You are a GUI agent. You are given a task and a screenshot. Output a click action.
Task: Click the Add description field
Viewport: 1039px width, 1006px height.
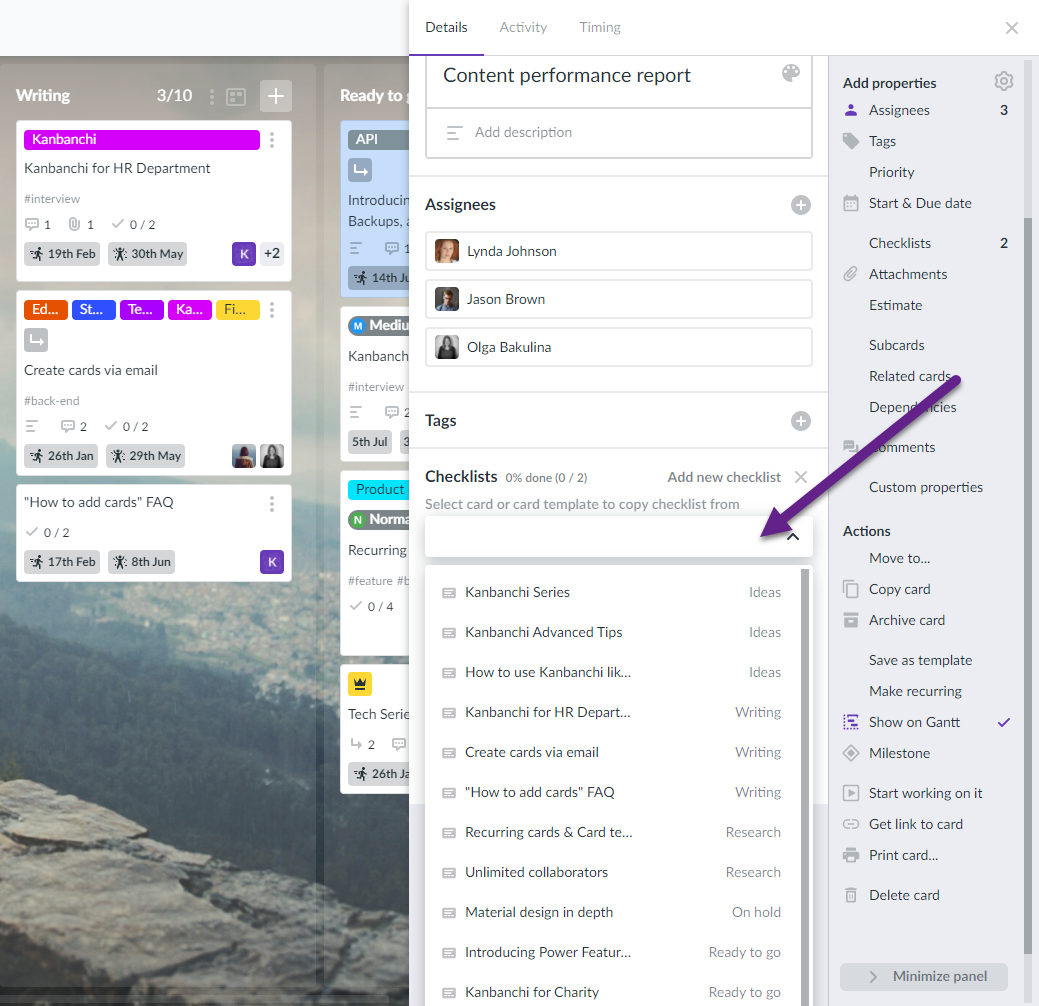[619, 133]
